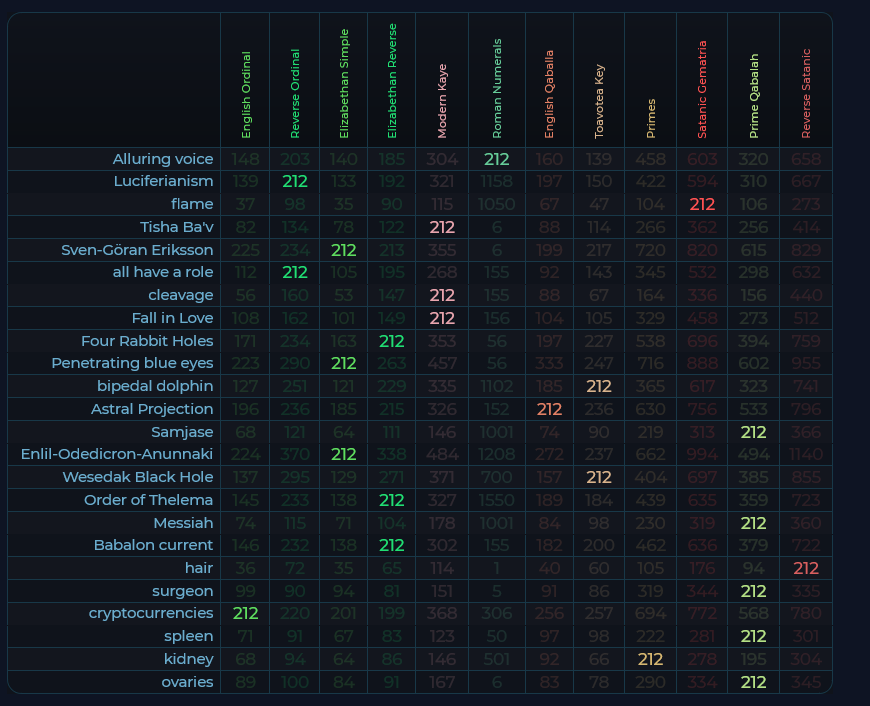This screenshot has width=870, height=706.
Task: Click the highlighted 212 in the bipedal dolphin row
Action: (599, 386)
